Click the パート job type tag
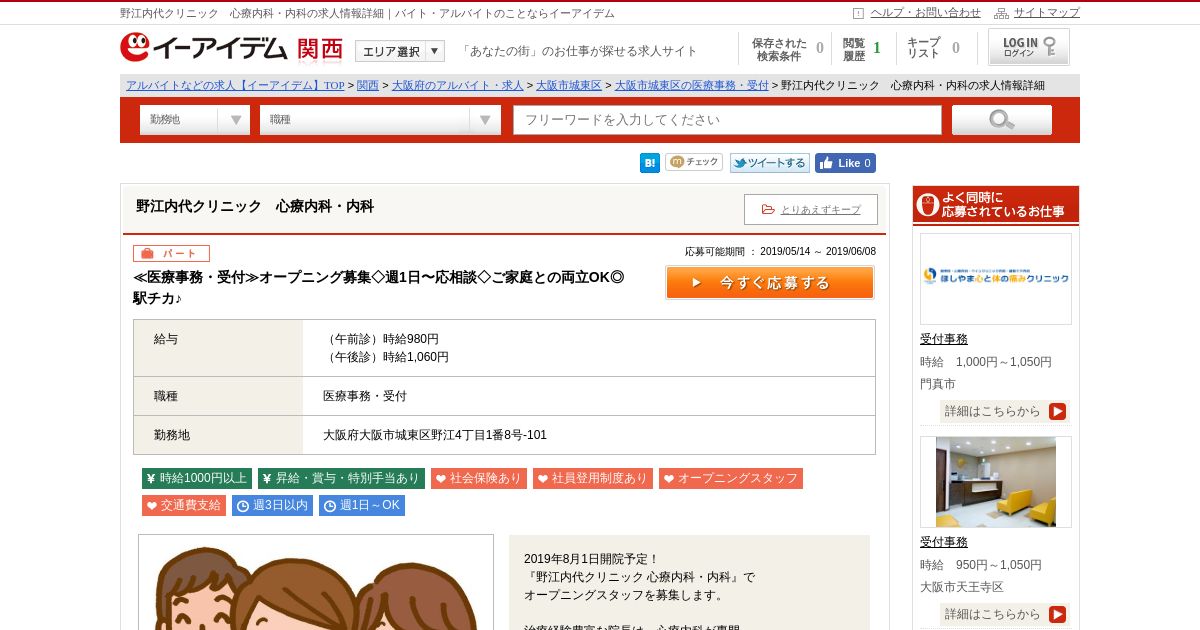Image resolution: width=1200 pixels, height=630 pixels. pos(171,253)
